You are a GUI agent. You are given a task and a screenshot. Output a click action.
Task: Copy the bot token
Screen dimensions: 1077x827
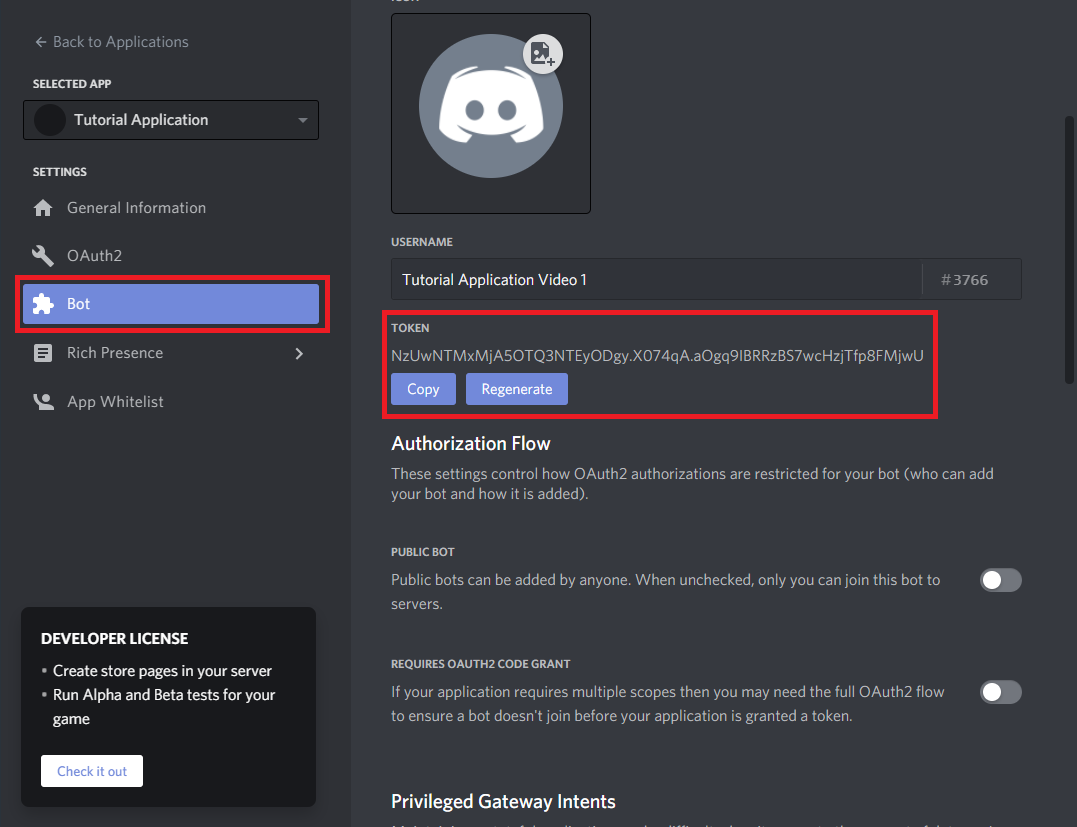point(423,389)
